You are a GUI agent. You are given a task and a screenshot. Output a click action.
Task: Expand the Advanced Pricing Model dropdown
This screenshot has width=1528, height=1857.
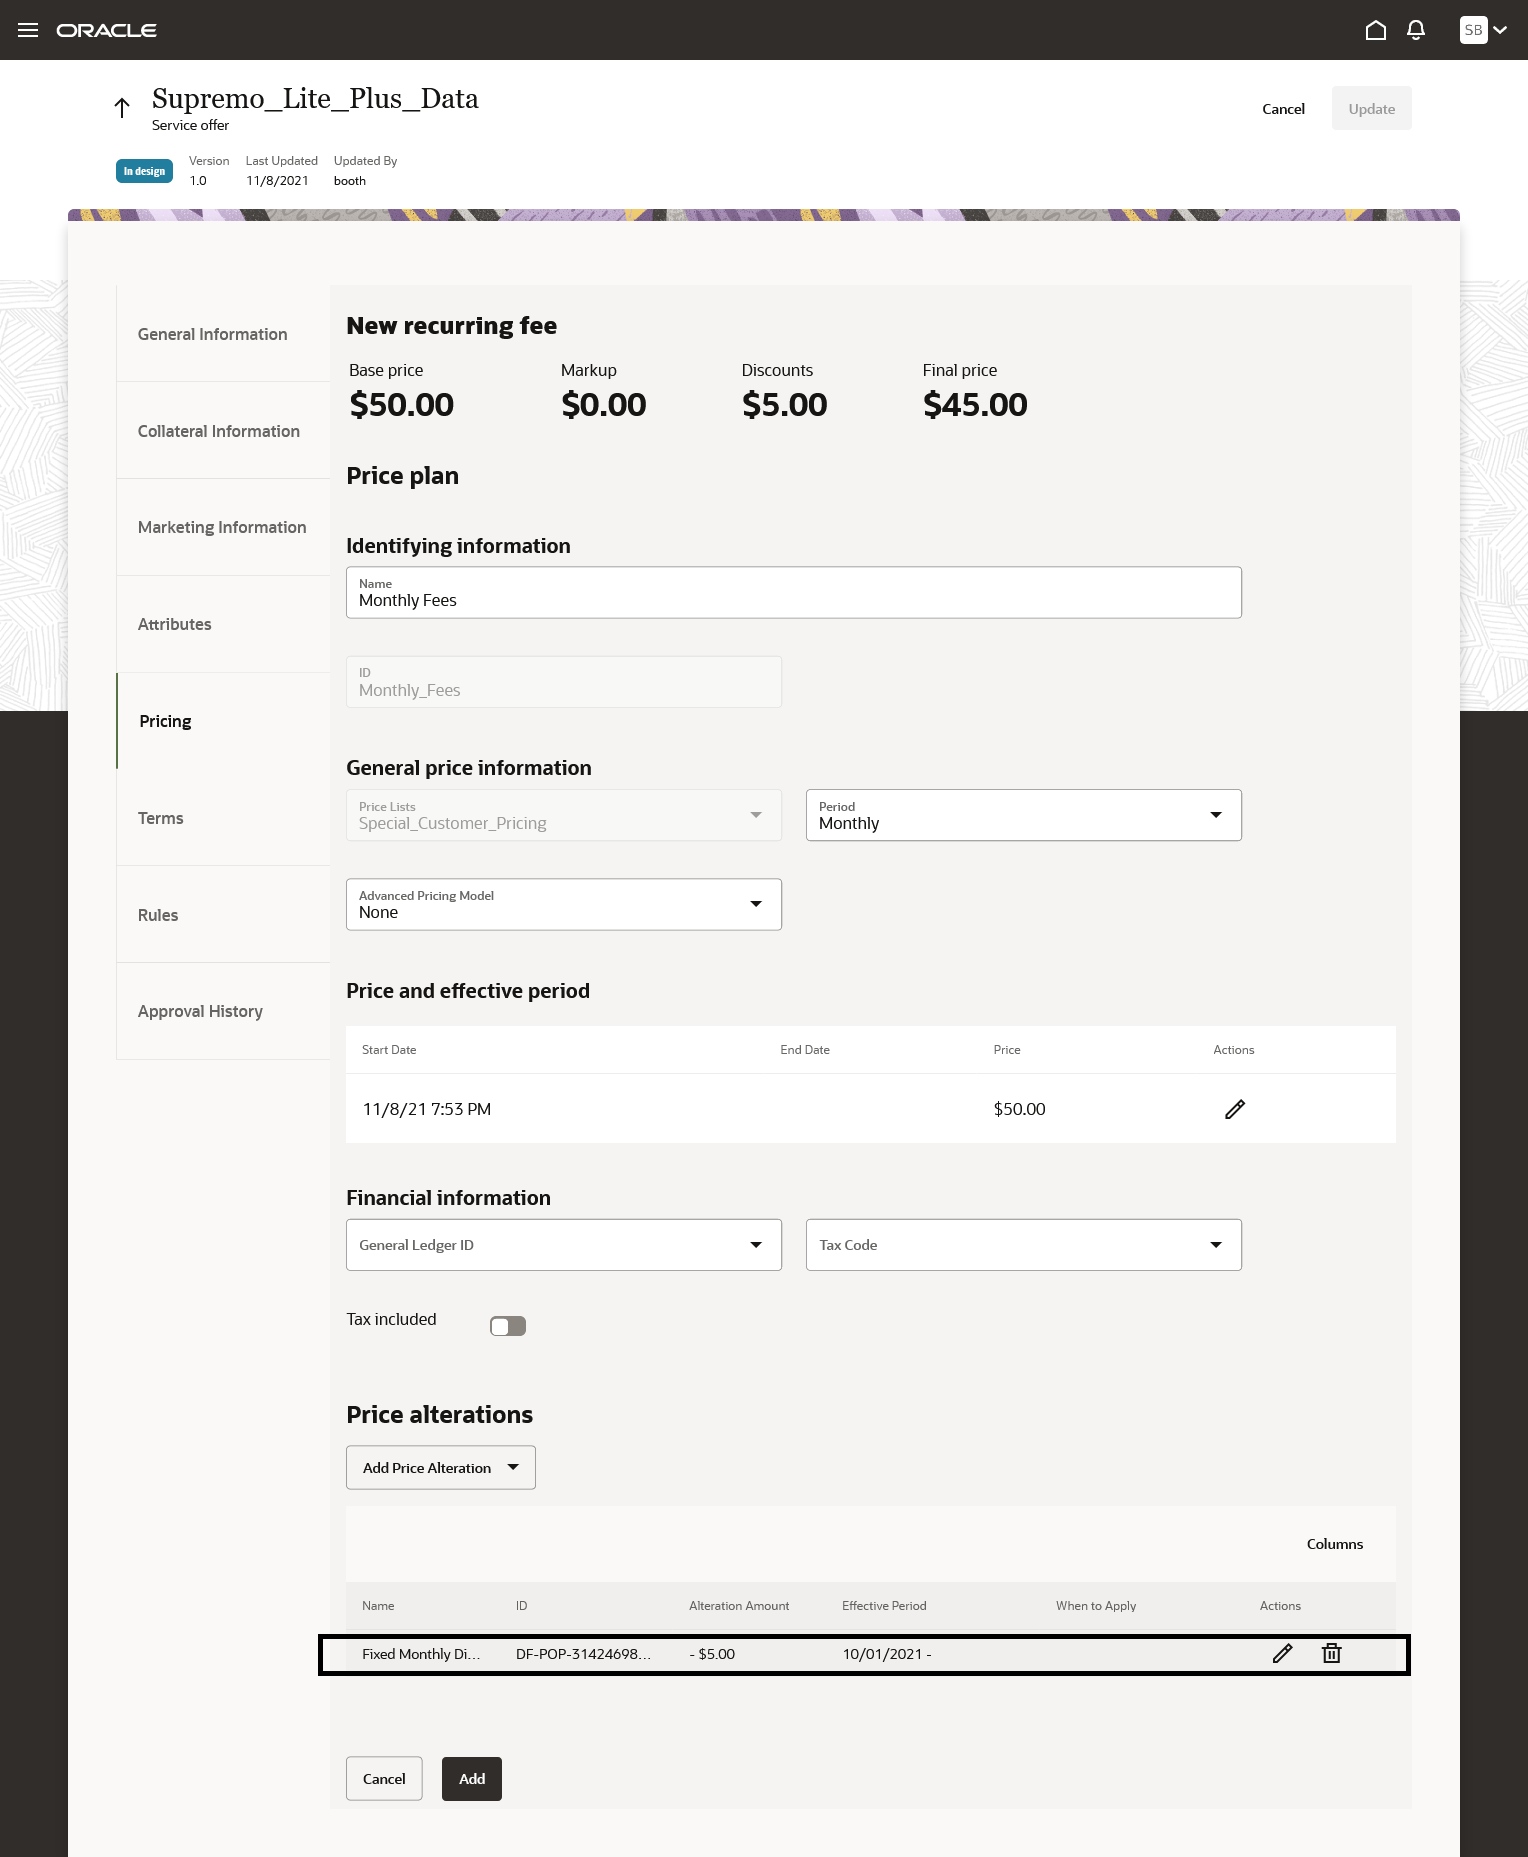point(563,904)
